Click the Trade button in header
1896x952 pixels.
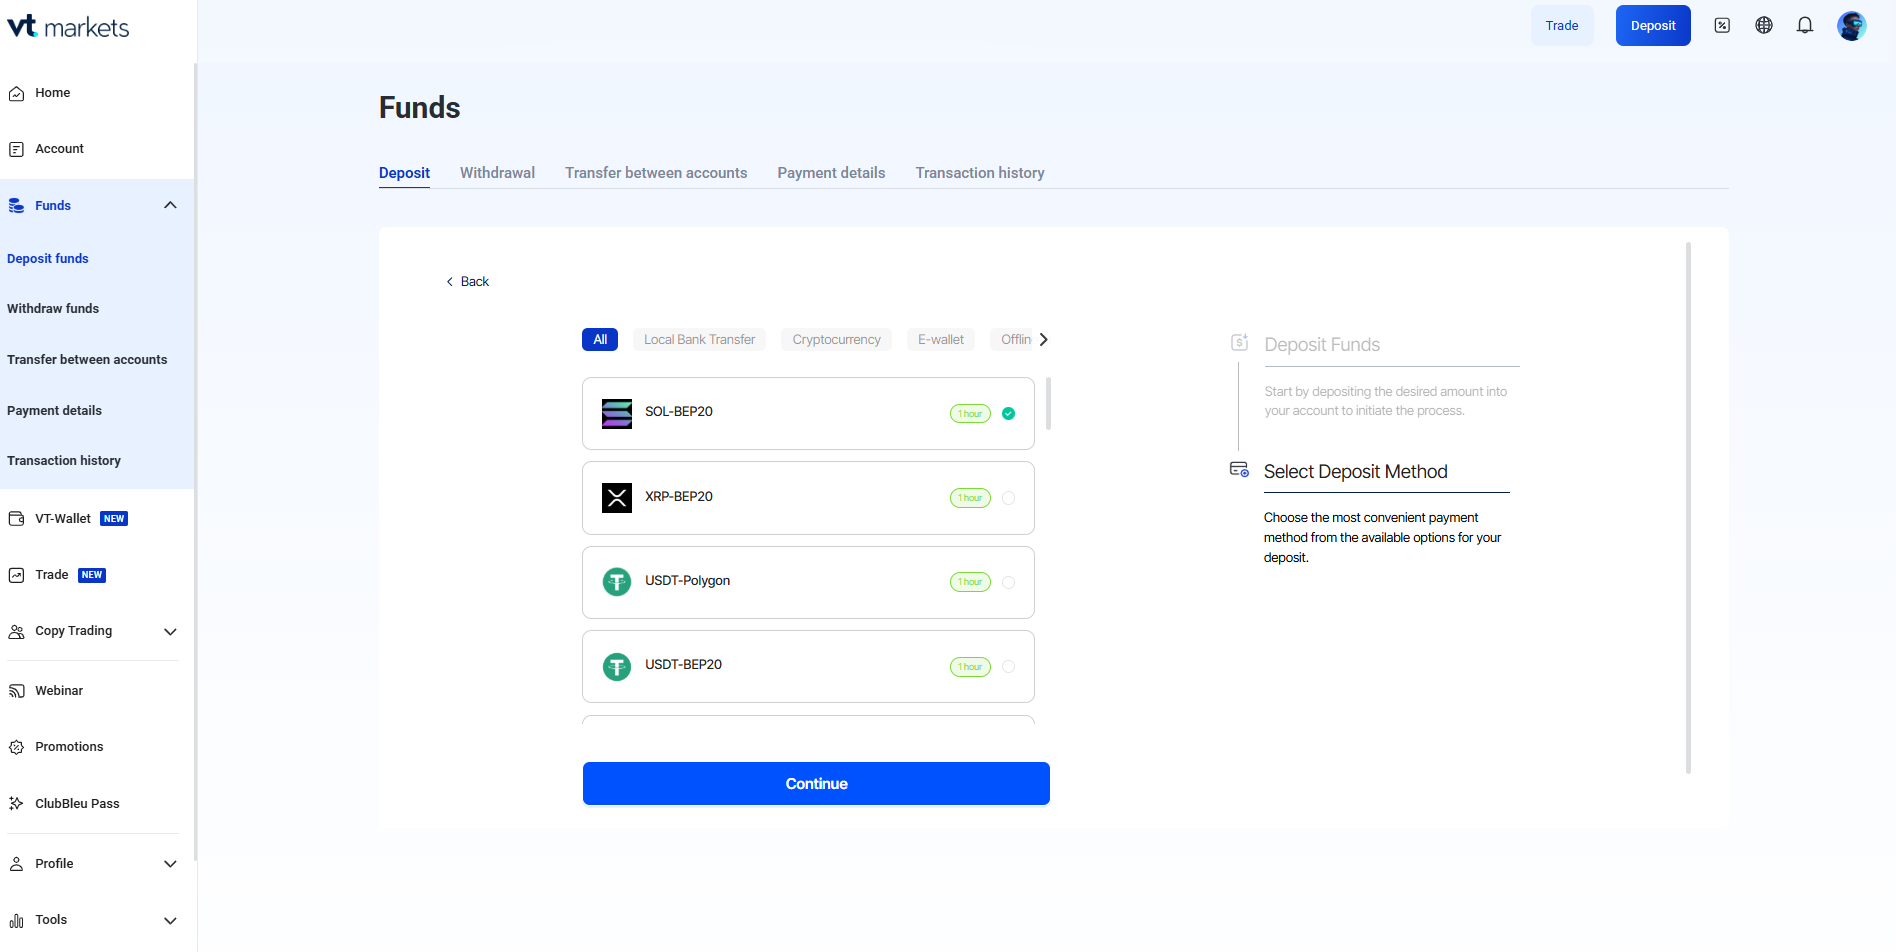(1562, 26)
